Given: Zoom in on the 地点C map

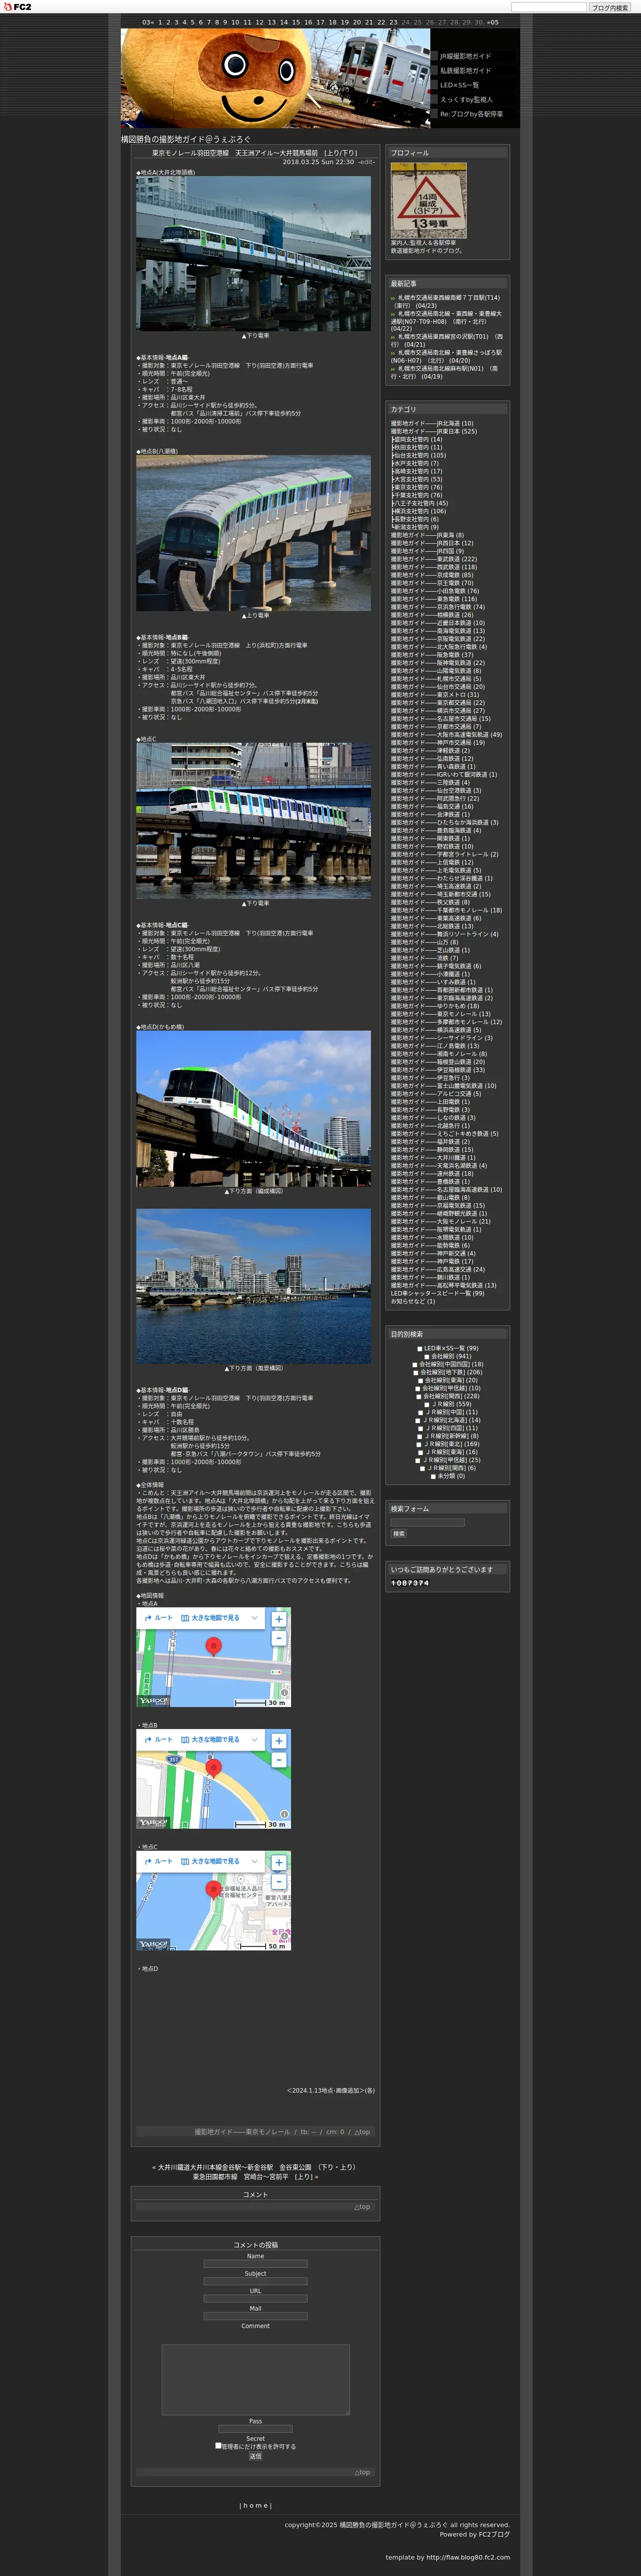Looking at the screenshot, I should click(278, 1863).
